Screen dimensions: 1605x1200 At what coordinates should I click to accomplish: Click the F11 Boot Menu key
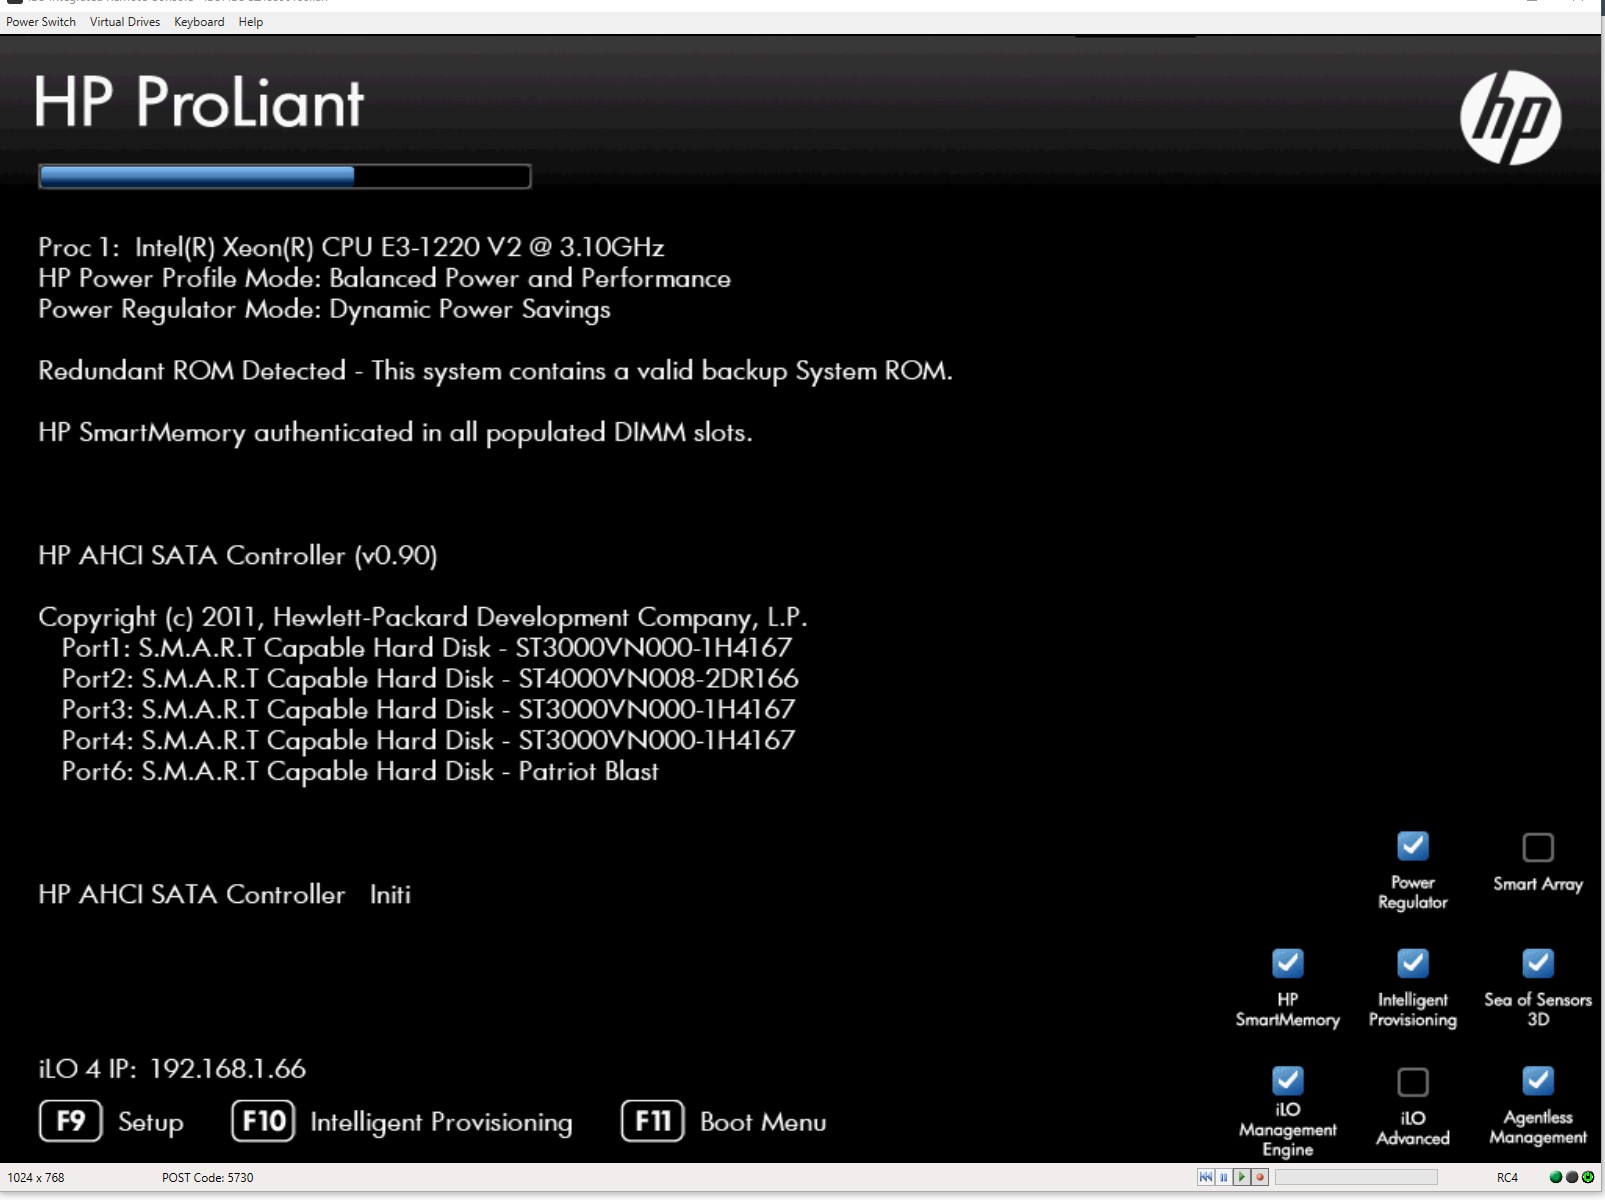pos(653,1121)
